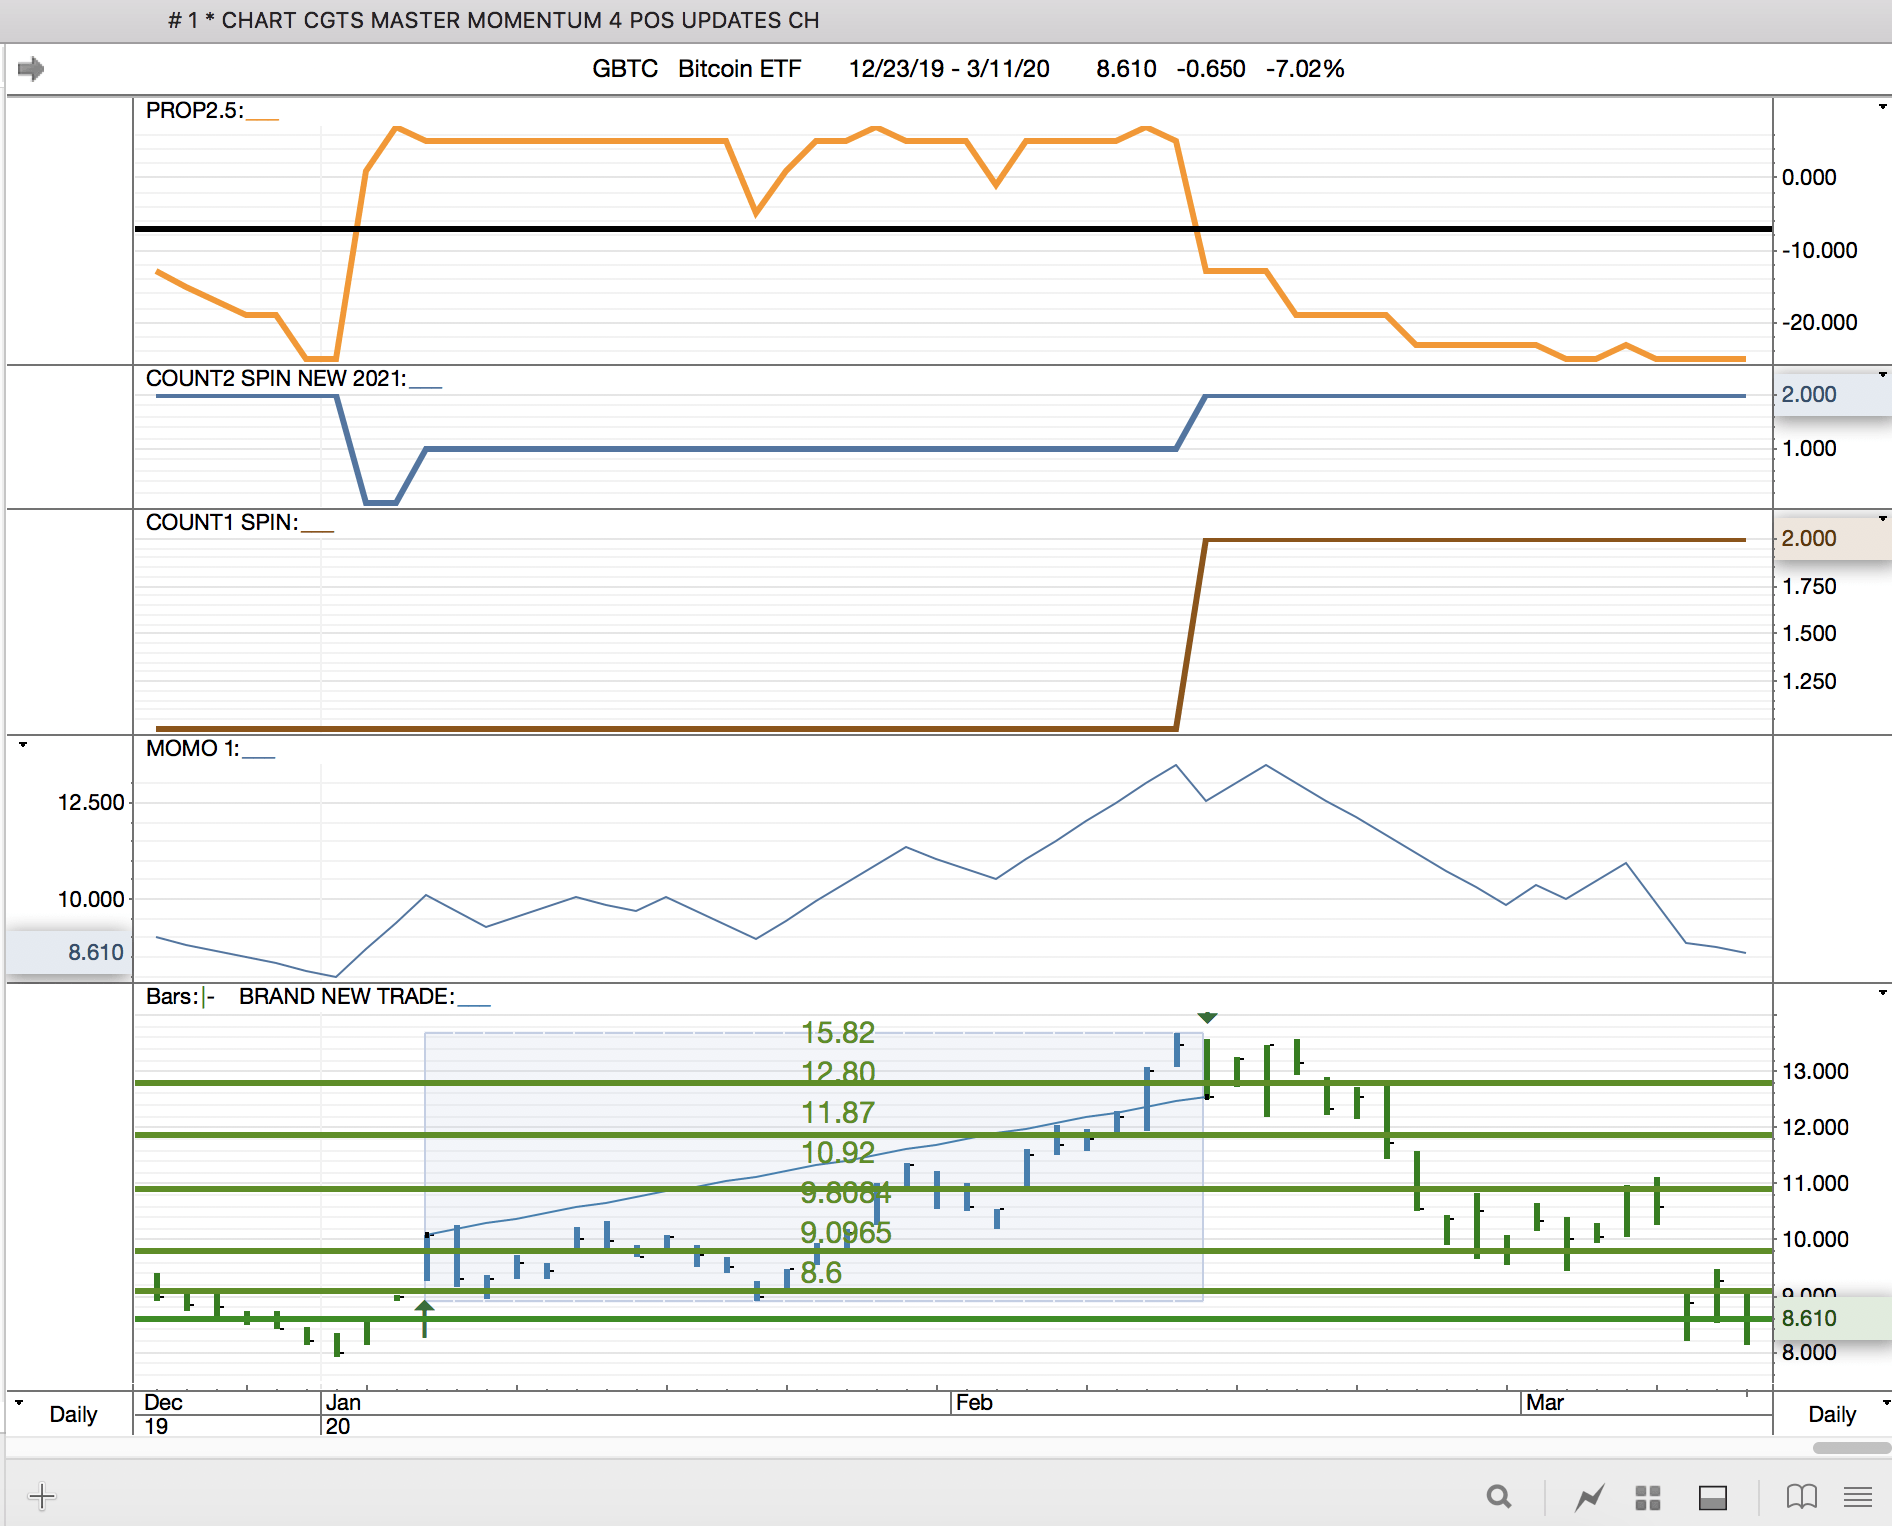Open the horizontal lines list icon
Screen dimensions: 1892x1526
[x=1858, y=1497]
